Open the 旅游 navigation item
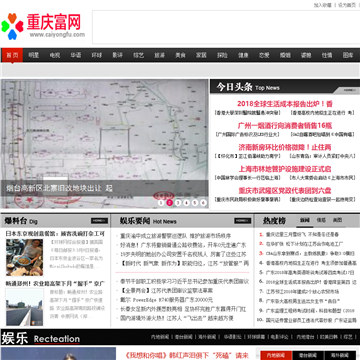 pos(159,55)
